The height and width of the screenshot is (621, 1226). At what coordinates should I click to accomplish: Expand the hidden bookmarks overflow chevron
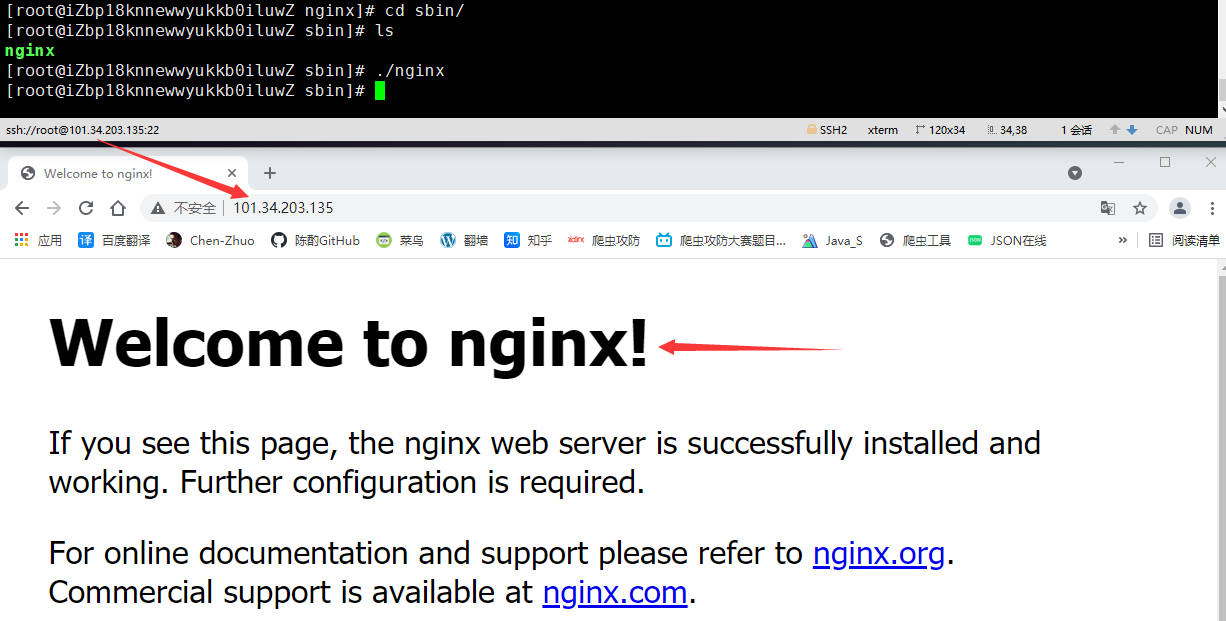click(x=1123, y=240)
